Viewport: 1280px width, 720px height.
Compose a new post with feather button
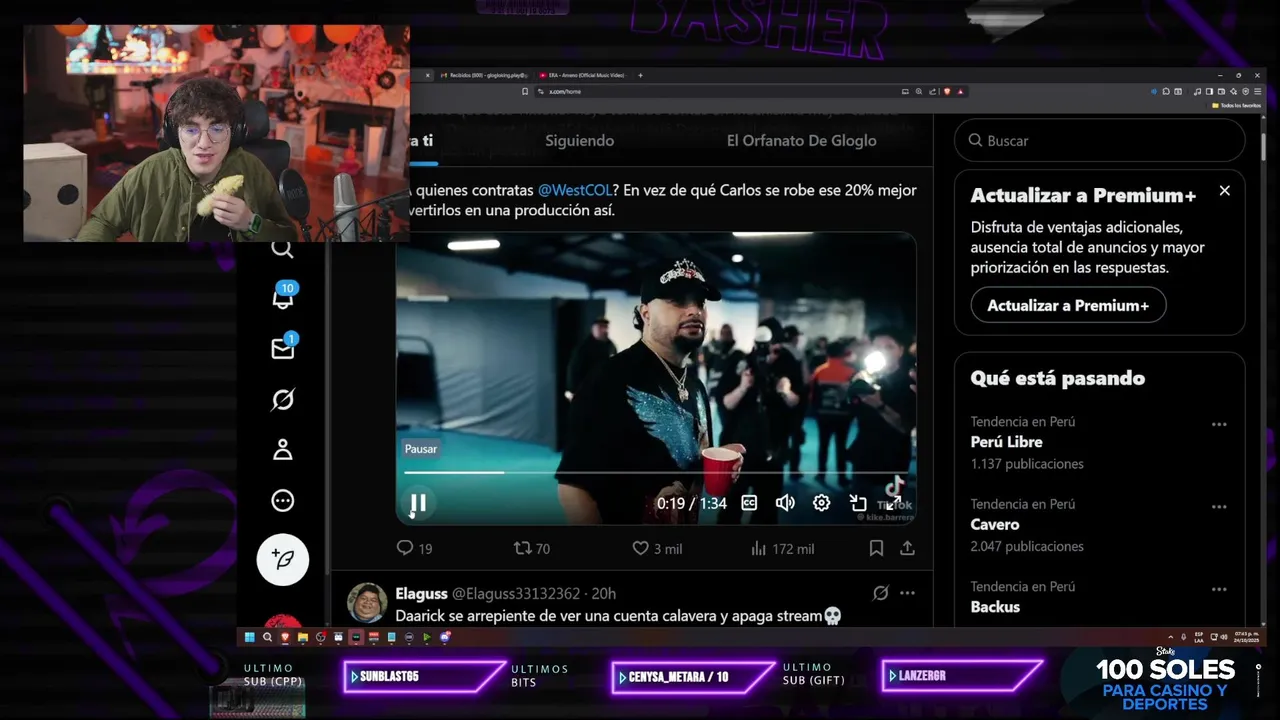click(x=283, y=559)
